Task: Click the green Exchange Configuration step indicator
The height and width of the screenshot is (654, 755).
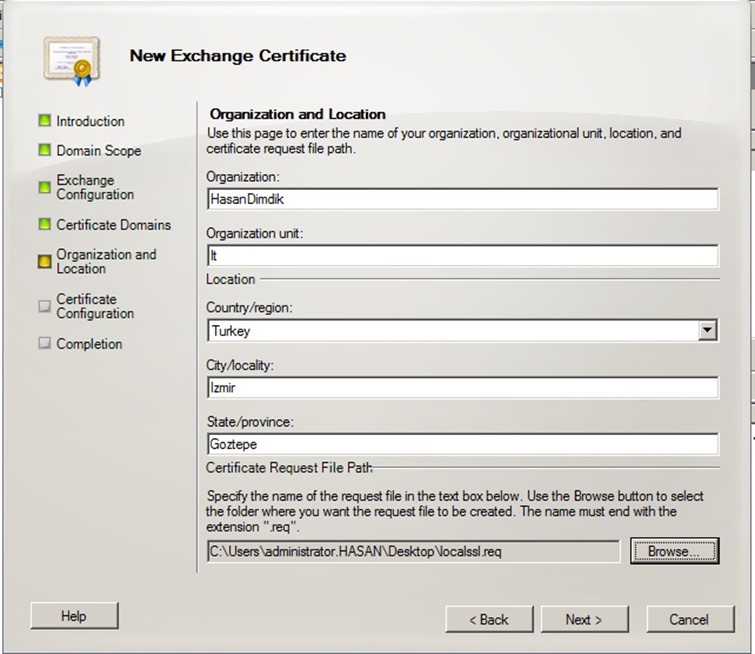Action: point(44,187)
